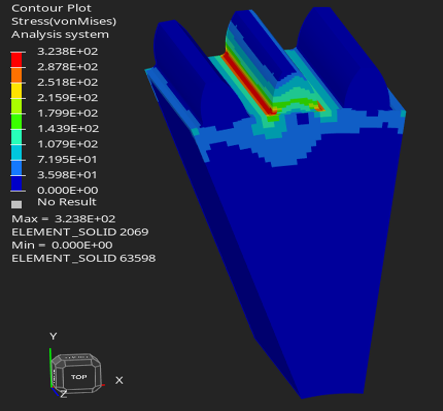Select the legend value 1.079E+02
The image size is (443, 411).
67,144
